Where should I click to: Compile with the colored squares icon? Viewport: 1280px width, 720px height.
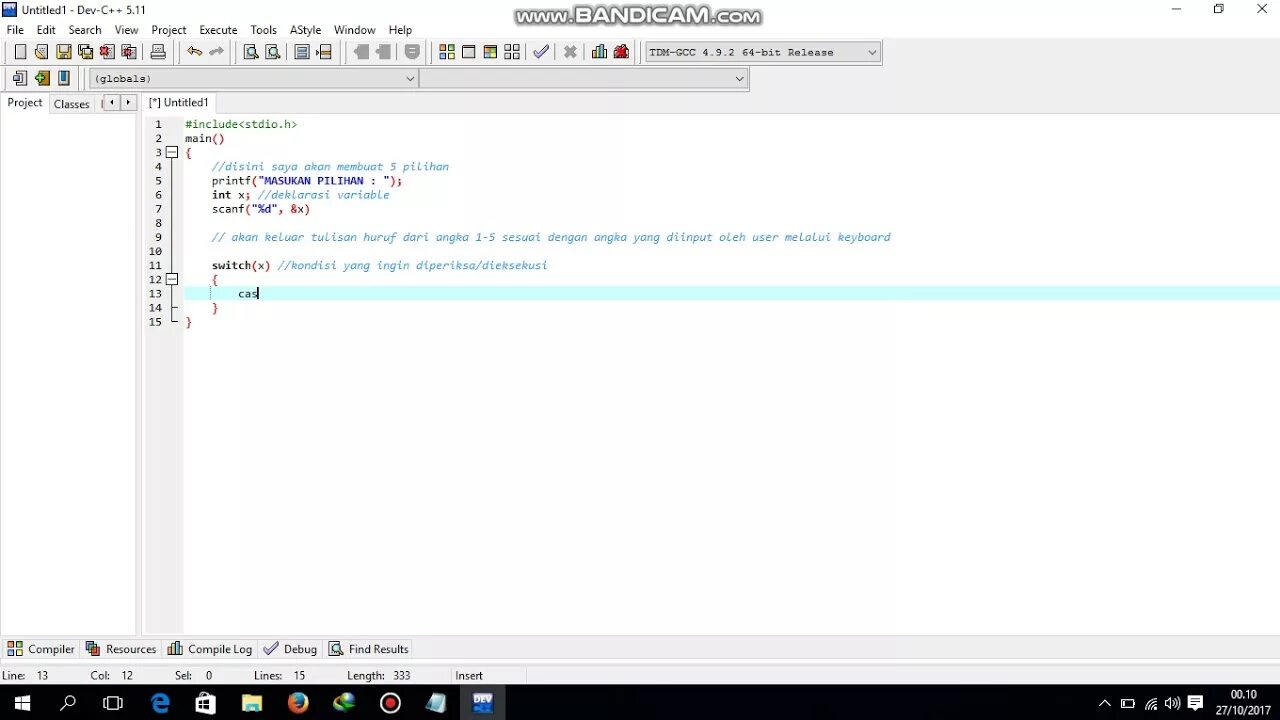447,52
